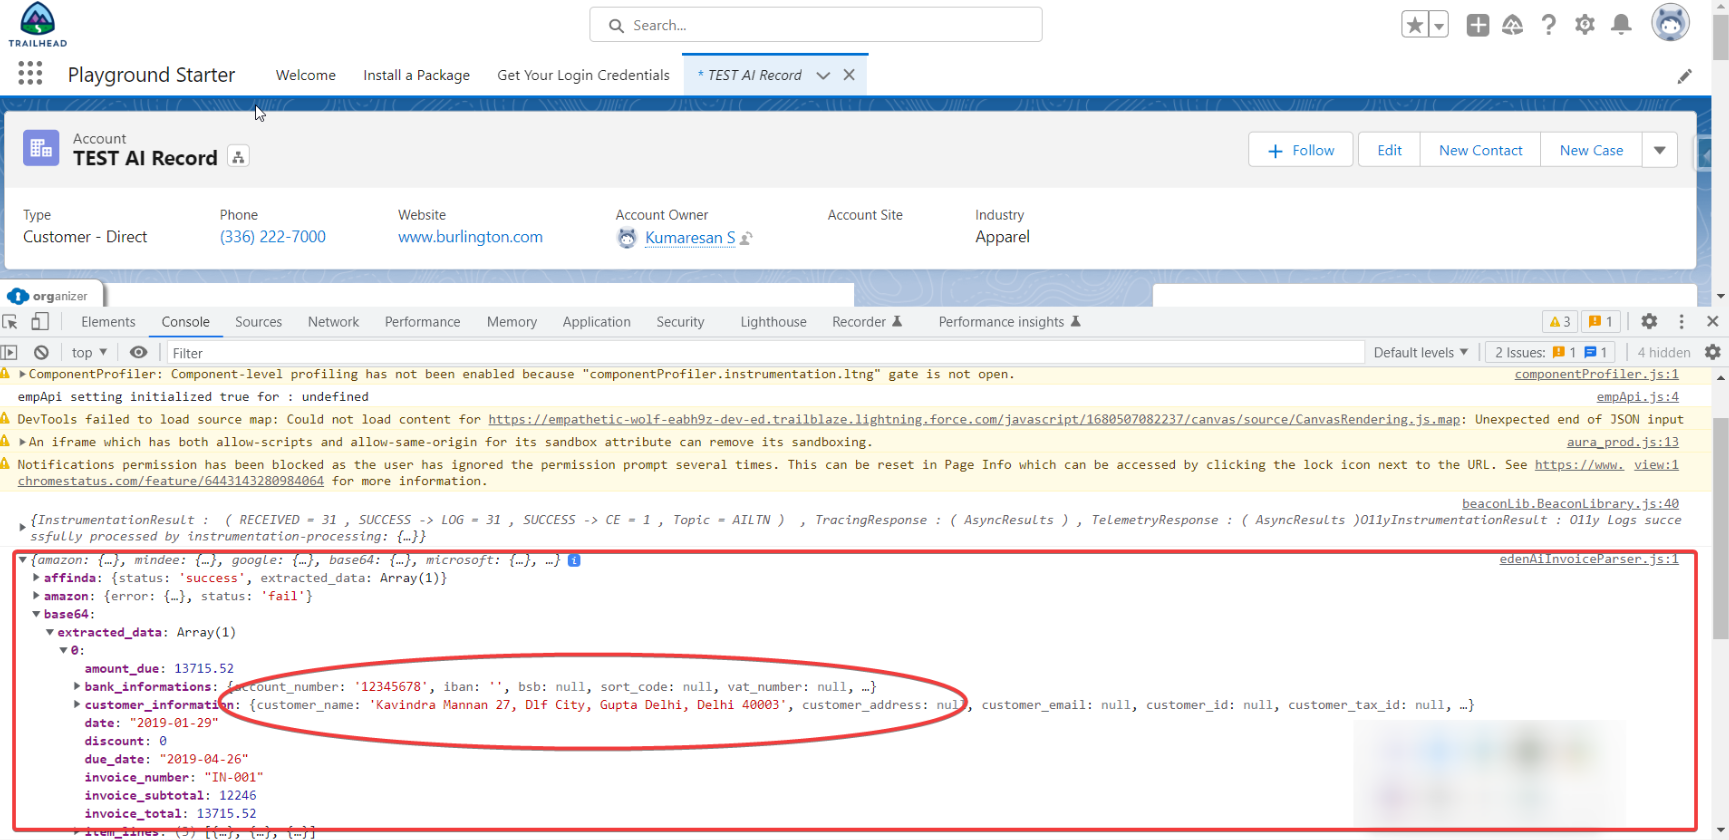
Task: Open Get Your Login Credentials tab
Action: pyautogui.click(x=583, y=75)
